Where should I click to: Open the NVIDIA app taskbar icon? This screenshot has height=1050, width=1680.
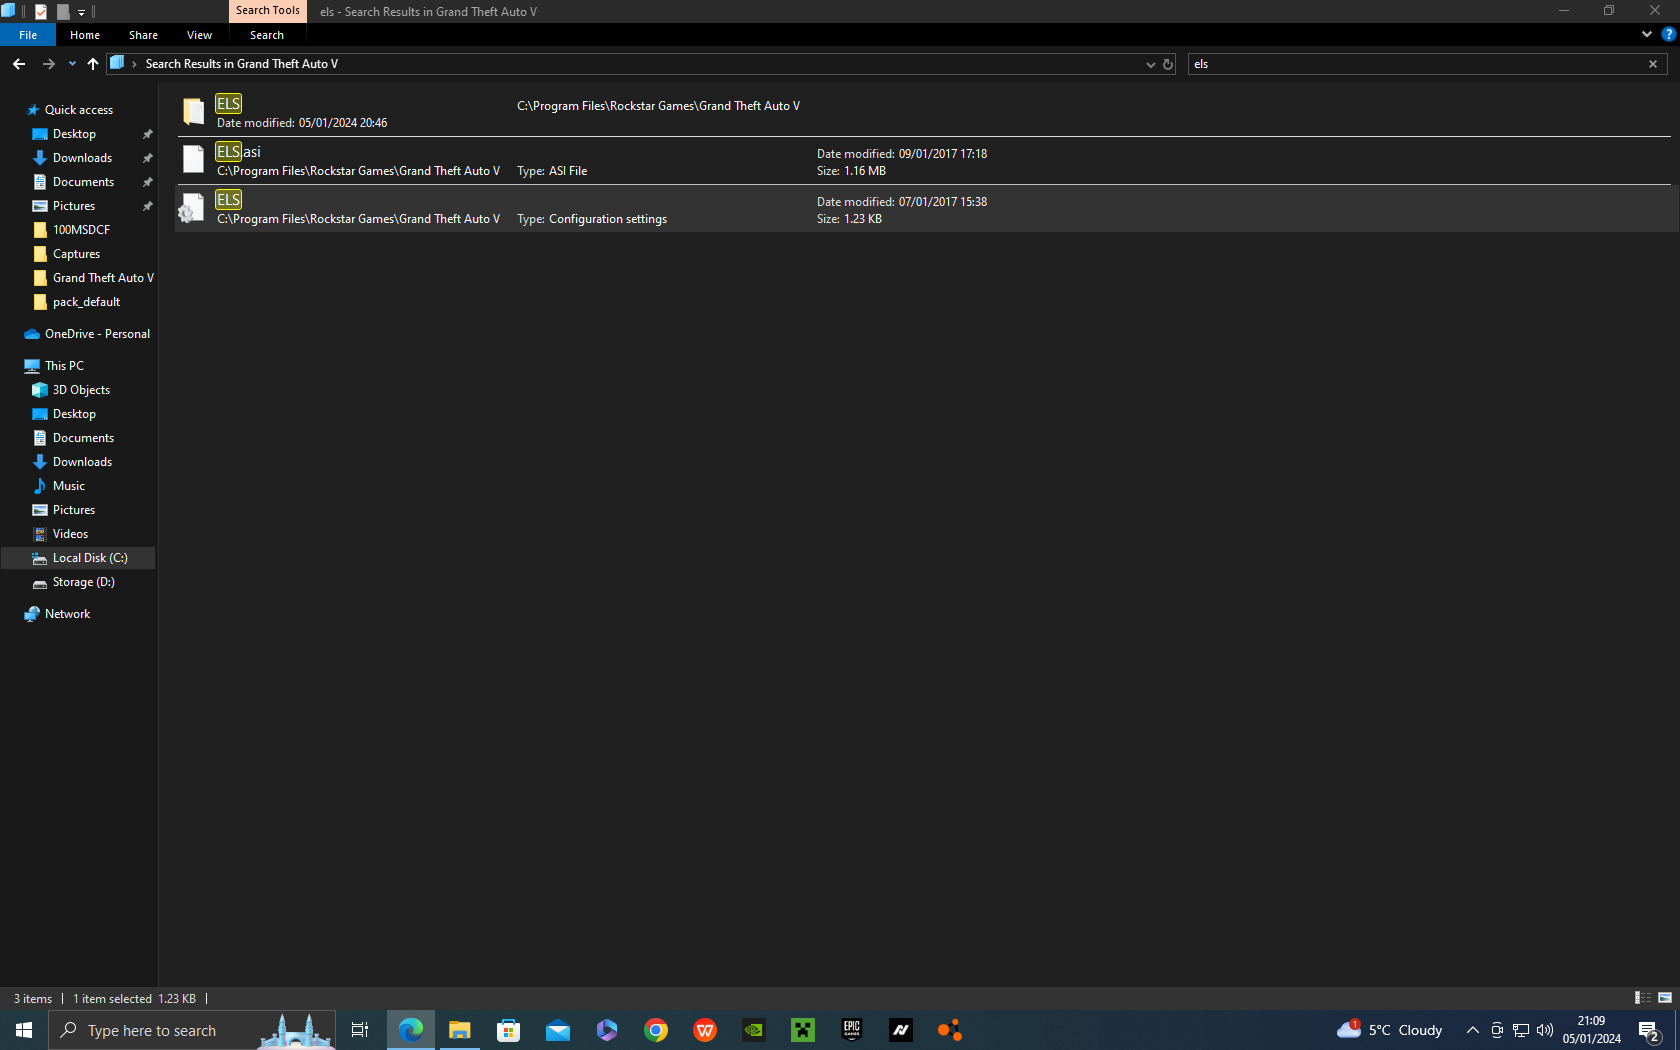tap(754, 1030)
